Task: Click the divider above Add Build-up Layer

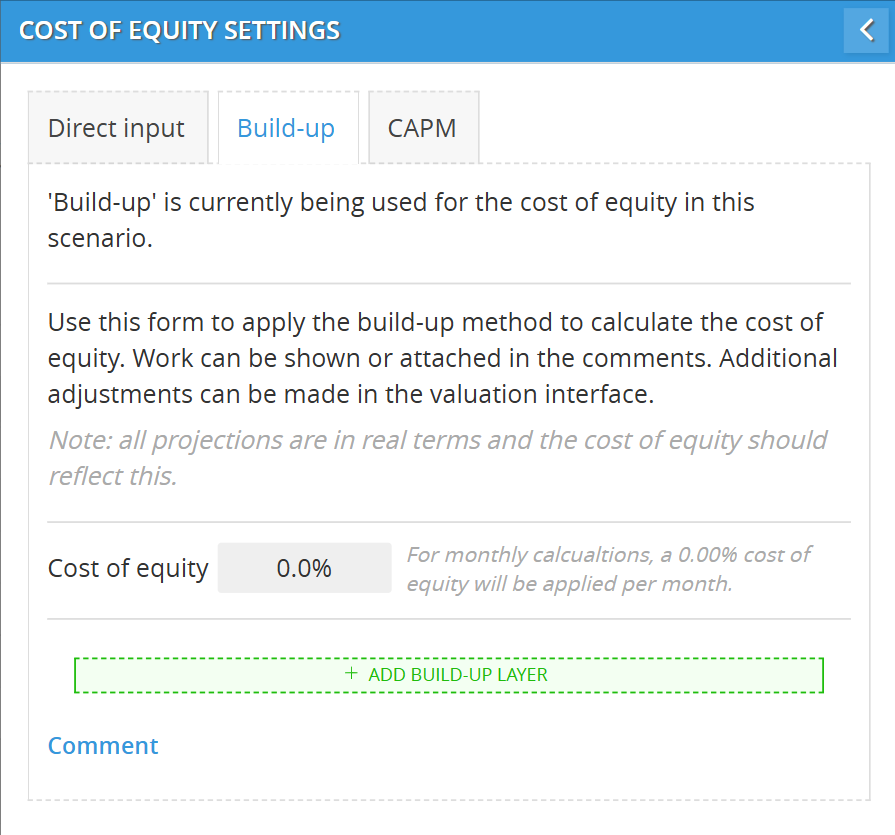Action: pyautogui.click(x=449, y=619)
